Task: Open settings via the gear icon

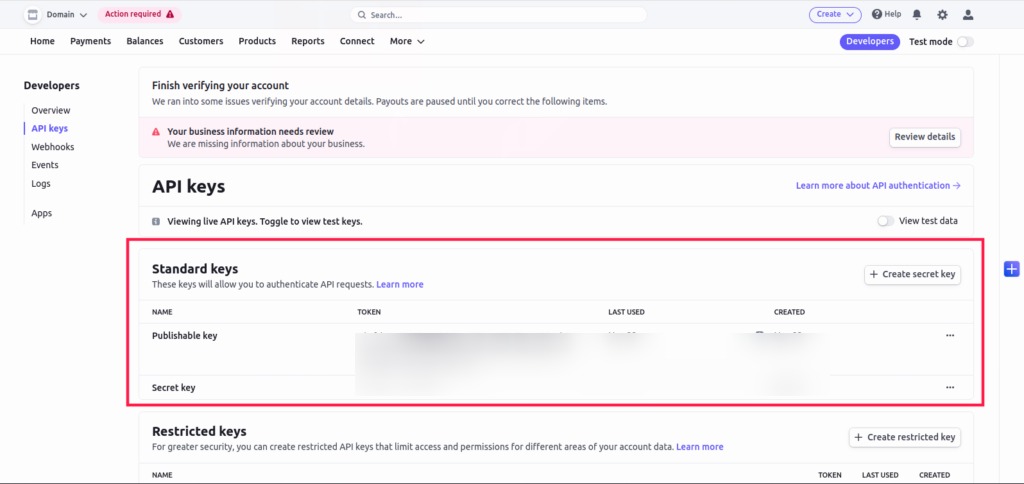Action: pyautogui.click(x=942, y=15)
